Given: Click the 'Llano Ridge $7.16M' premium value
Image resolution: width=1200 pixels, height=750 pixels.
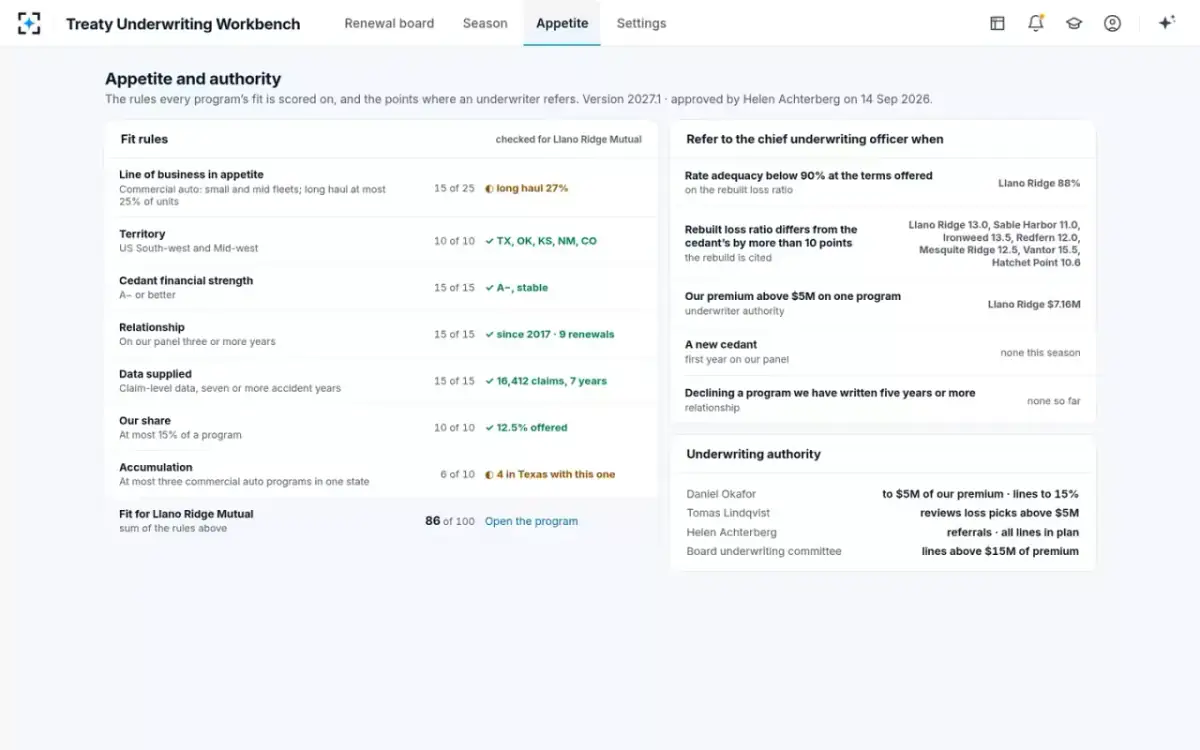Looking at the screenshot, I should click(x=1034, y=304).
